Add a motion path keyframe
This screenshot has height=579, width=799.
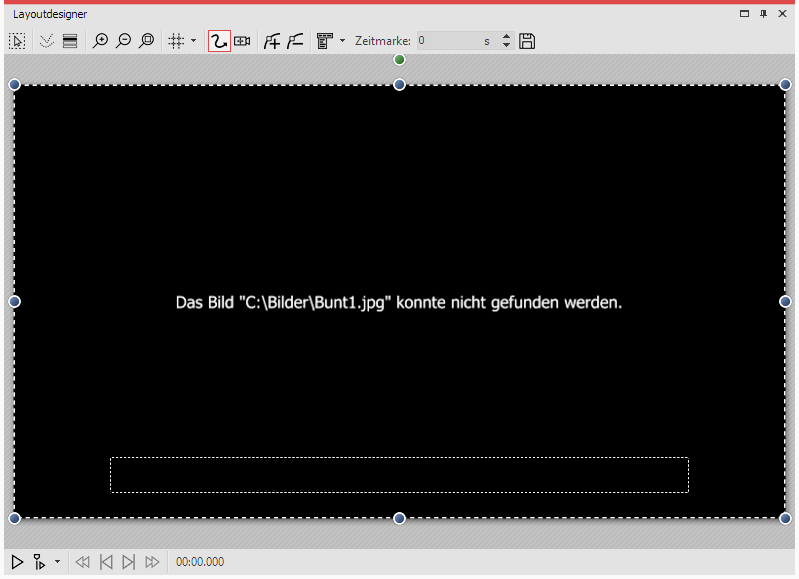point(271,41)
